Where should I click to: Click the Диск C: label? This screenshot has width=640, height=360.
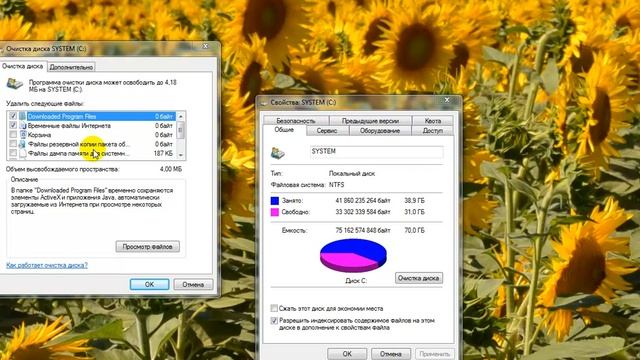pyautogui.click(x=356, y=281)
